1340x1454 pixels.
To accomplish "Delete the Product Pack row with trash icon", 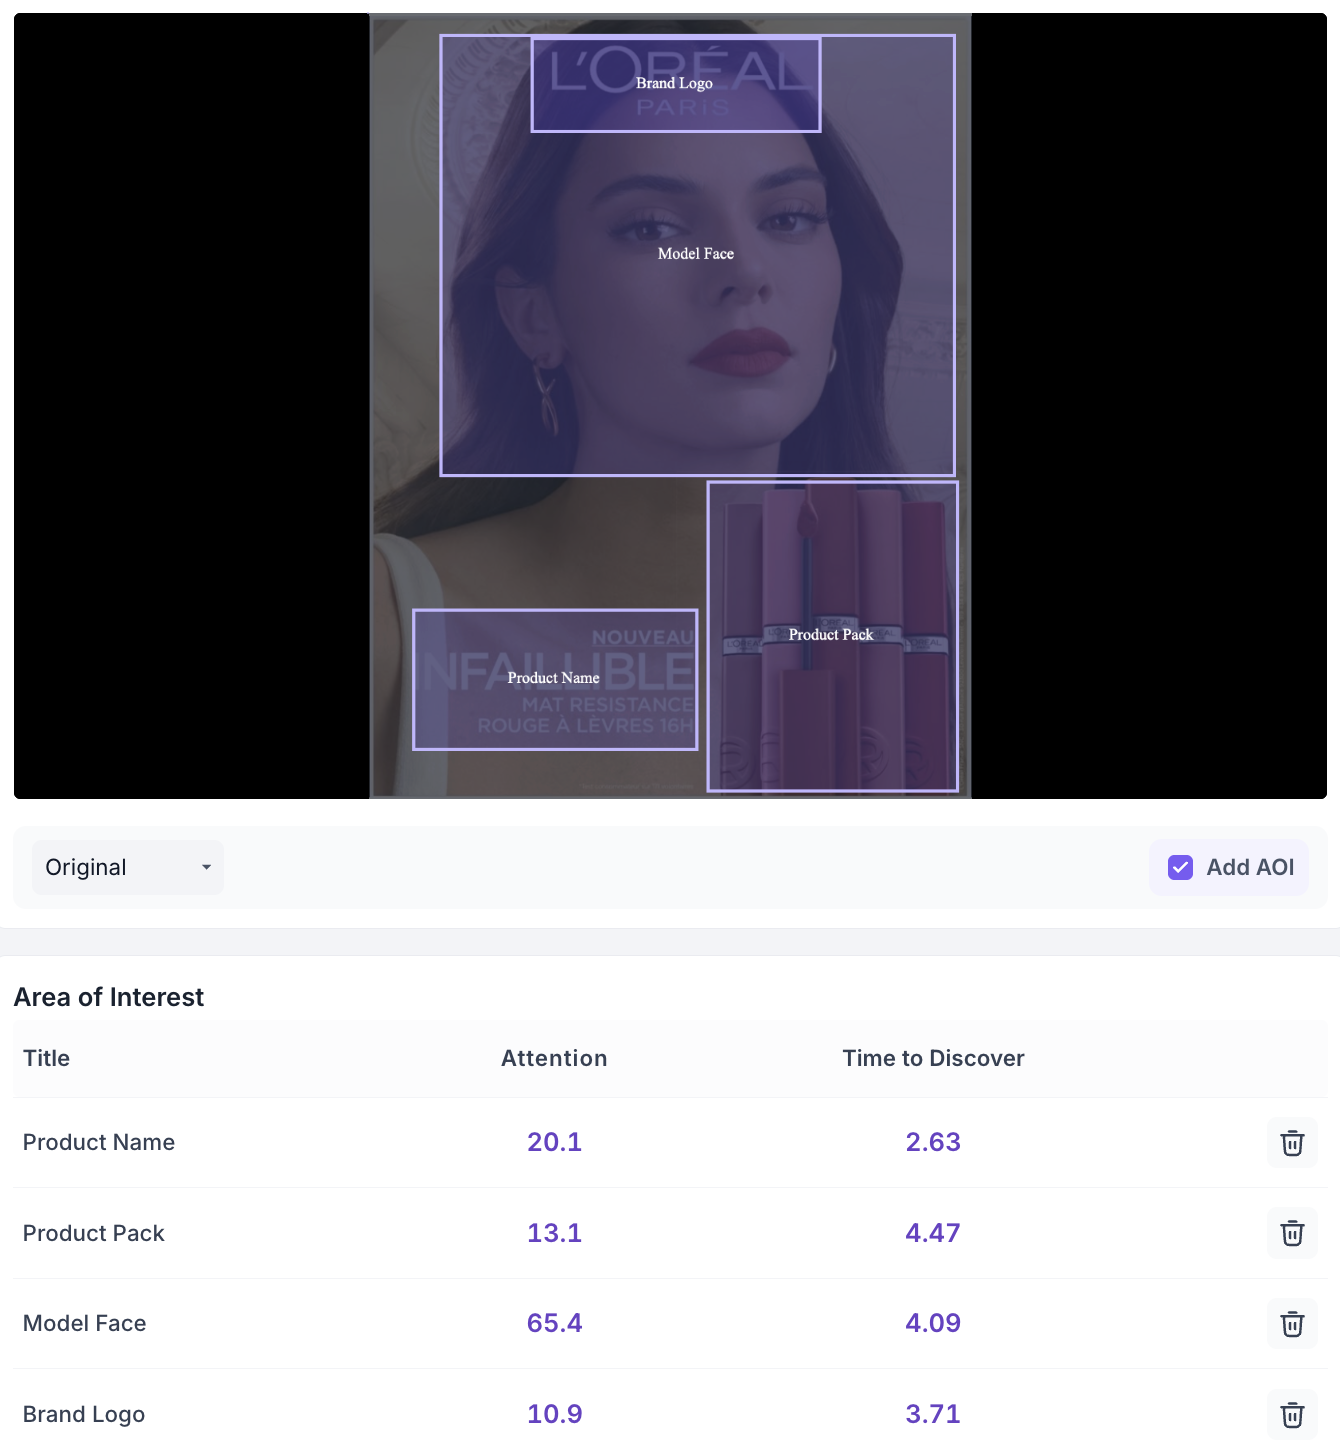I will coord(1292,1233).
